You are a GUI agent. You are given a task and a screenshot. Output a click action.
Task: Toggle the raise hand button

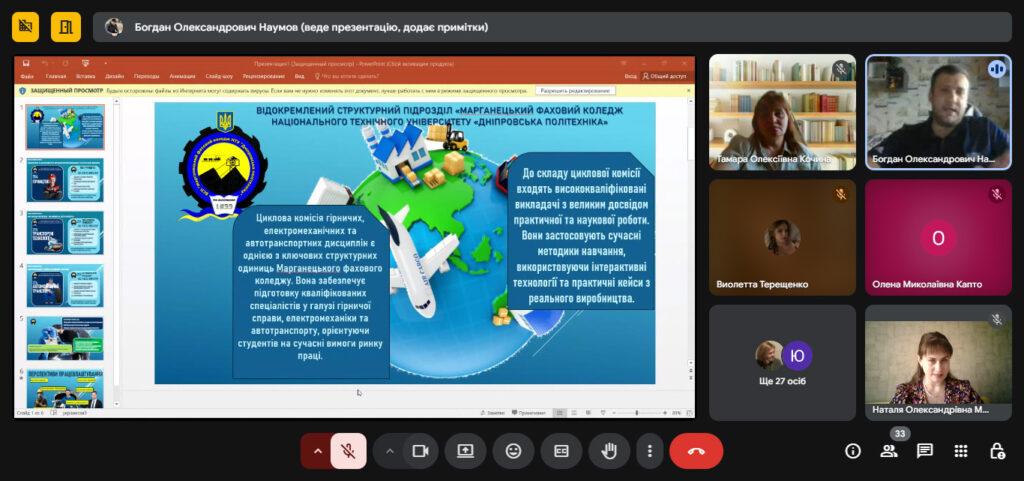[609, 451]
